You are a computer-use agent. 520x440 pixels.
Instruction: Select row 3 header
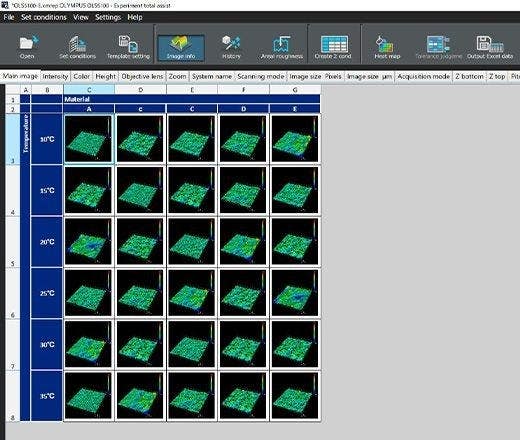coord(13,139)
